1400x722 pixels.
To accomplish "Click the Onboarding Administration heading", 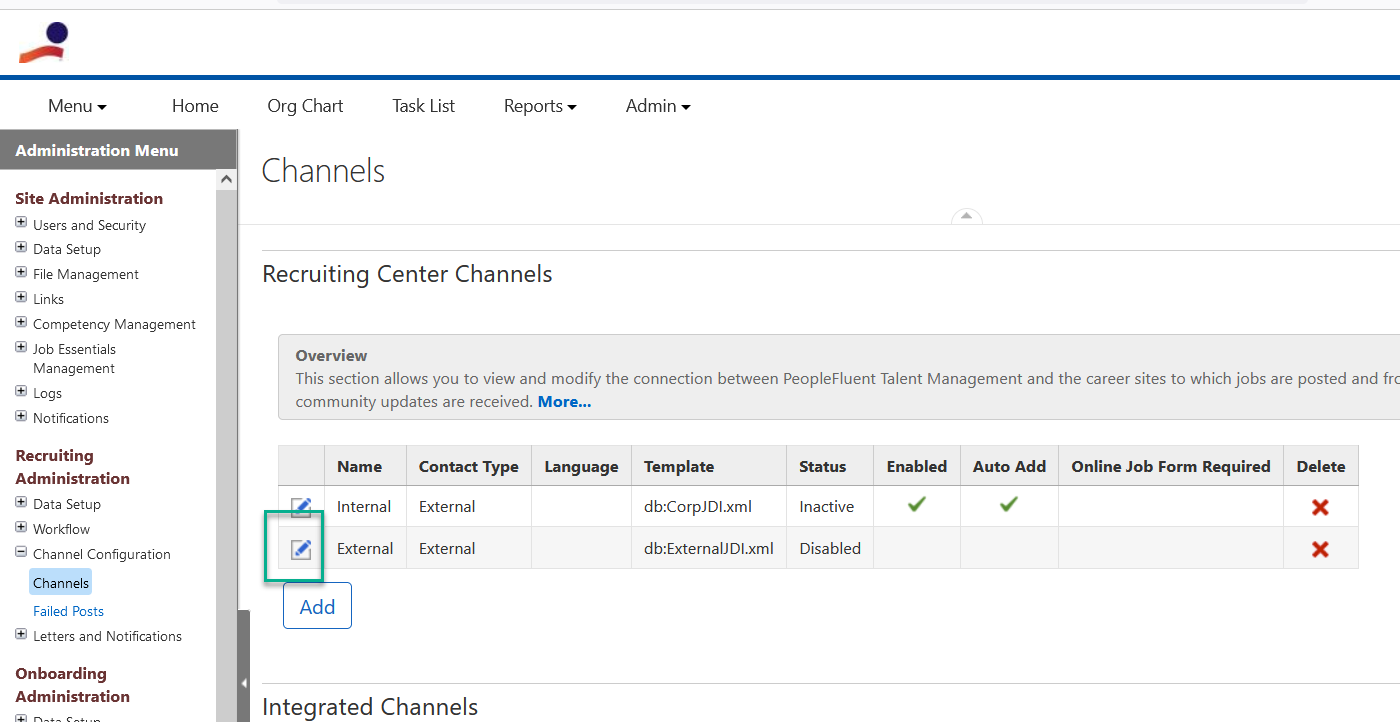I will (x=72, y=685).
